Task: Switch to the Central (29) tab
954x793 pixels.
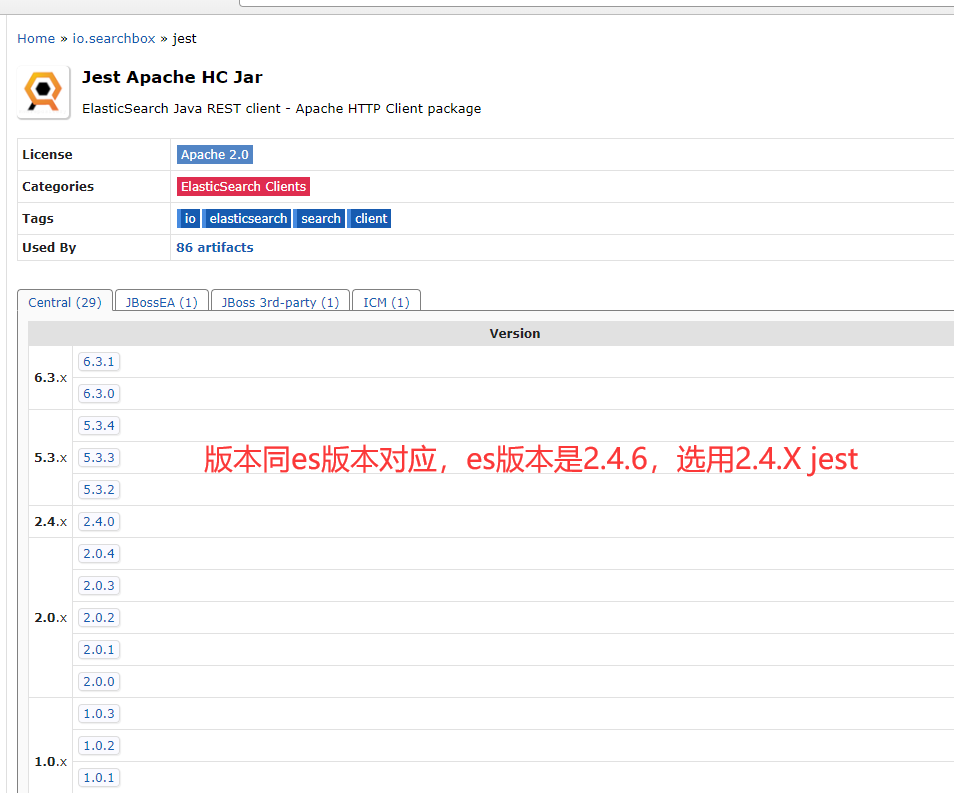Action: point(65,302)
